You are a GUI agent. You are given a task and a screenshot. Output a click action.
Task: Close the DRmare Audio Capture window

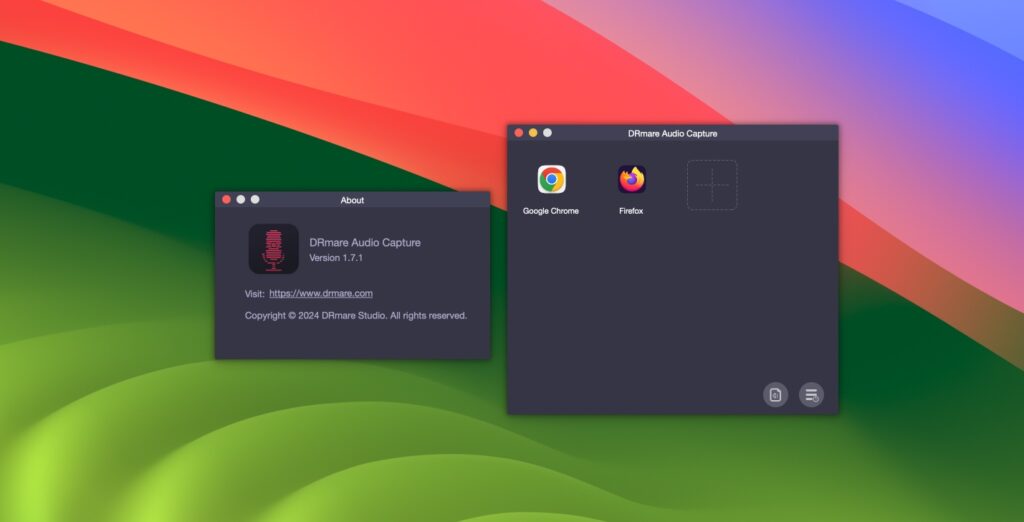pyautogui.click(x=519, y=133)
